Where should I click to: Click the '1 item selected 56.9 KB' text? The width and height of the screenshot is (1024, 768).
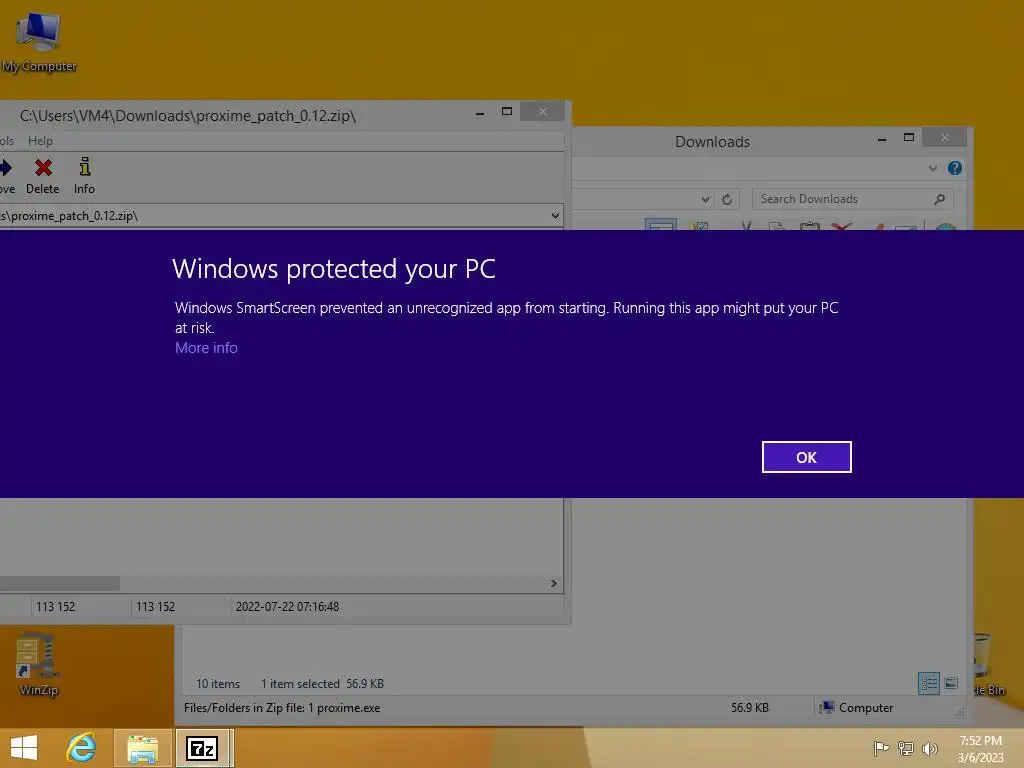323,684
